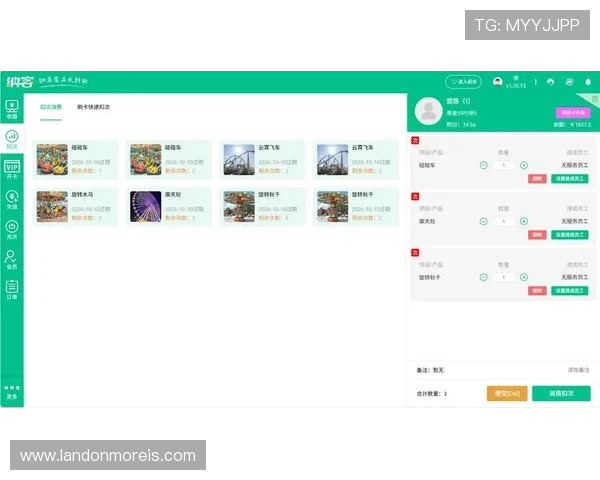Click the v1.30.13 version text

tap(516, 86)
